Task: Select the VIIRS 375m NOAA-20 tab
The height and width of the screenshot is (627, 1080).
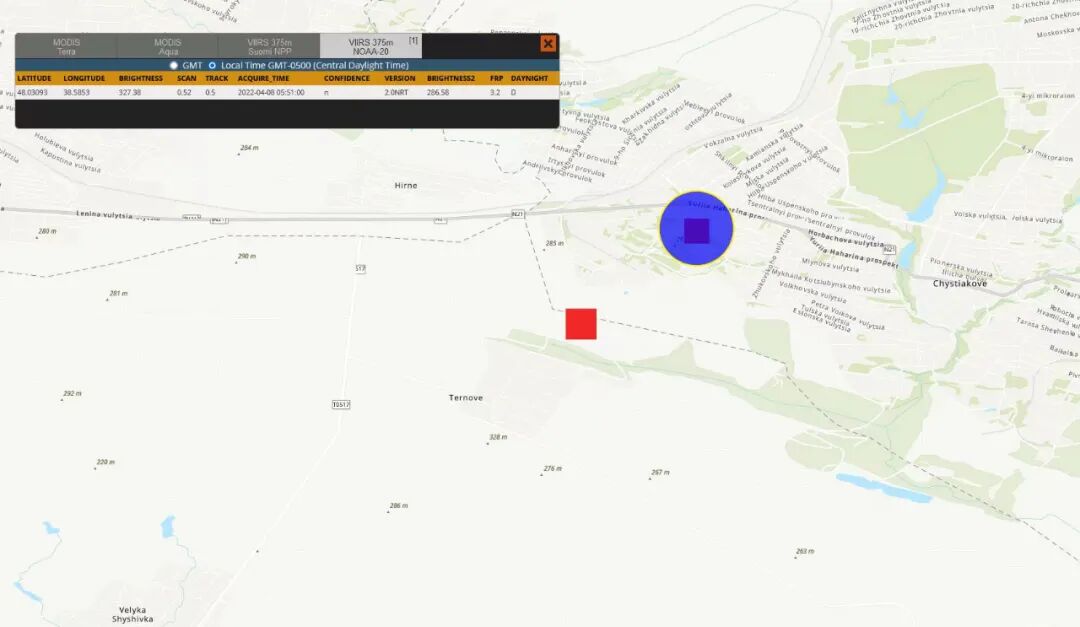Action: point(371,46)
